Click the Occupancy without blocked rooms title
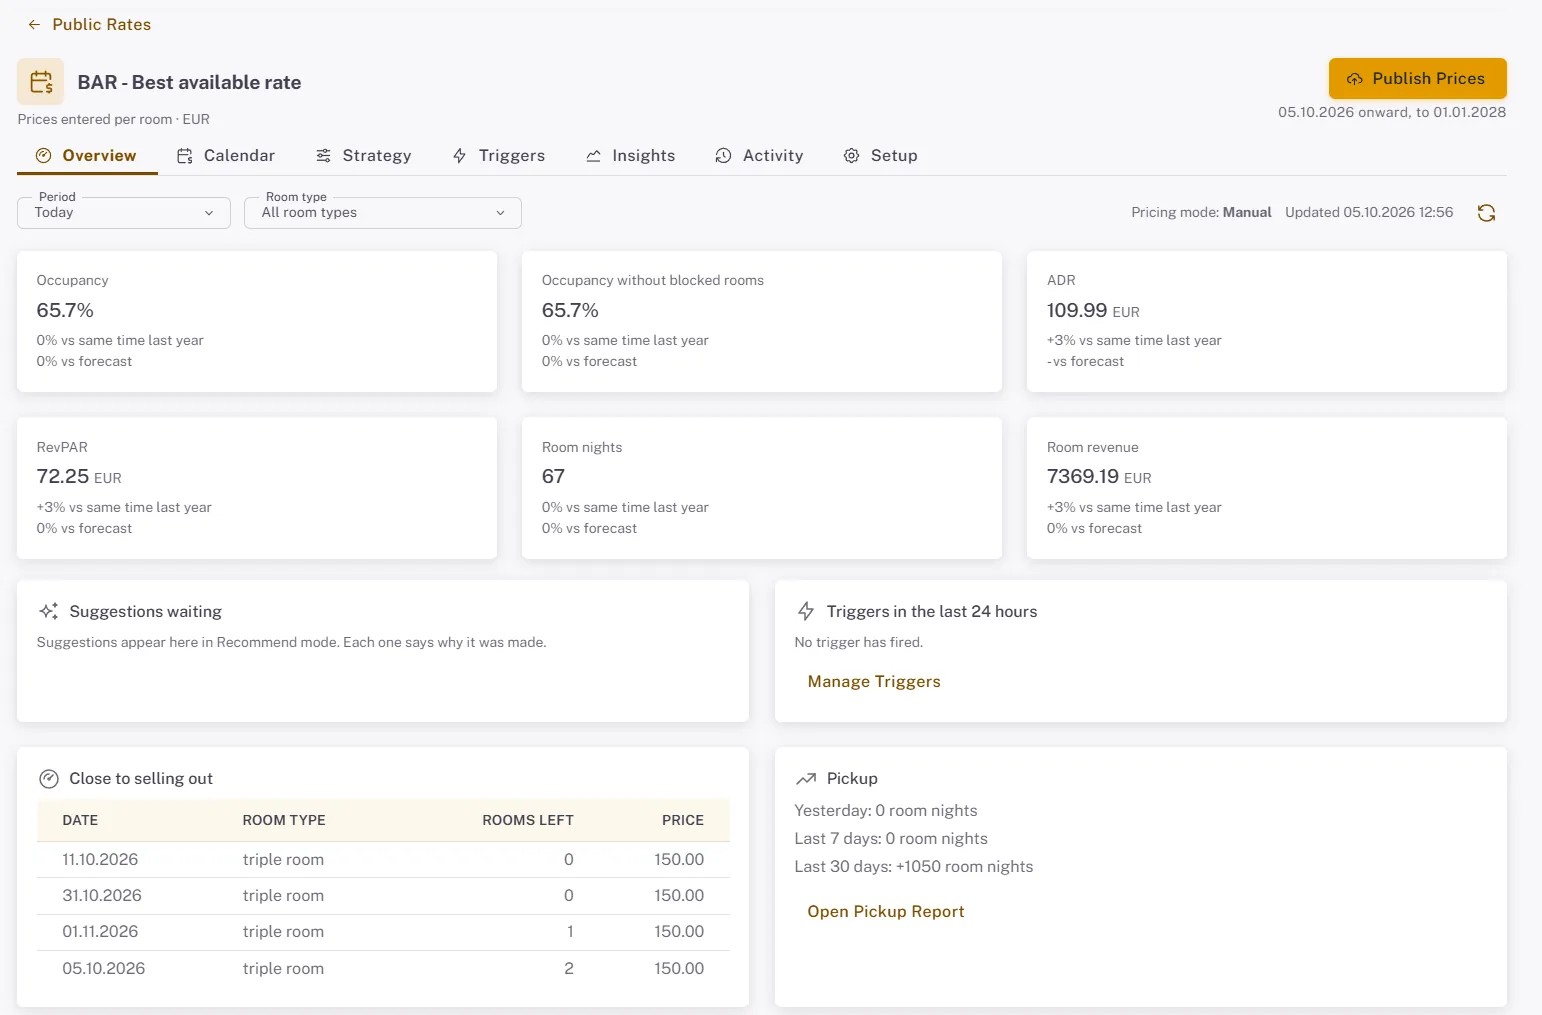Screen dimensions: 1542x1015 click(x=653, y=281)
